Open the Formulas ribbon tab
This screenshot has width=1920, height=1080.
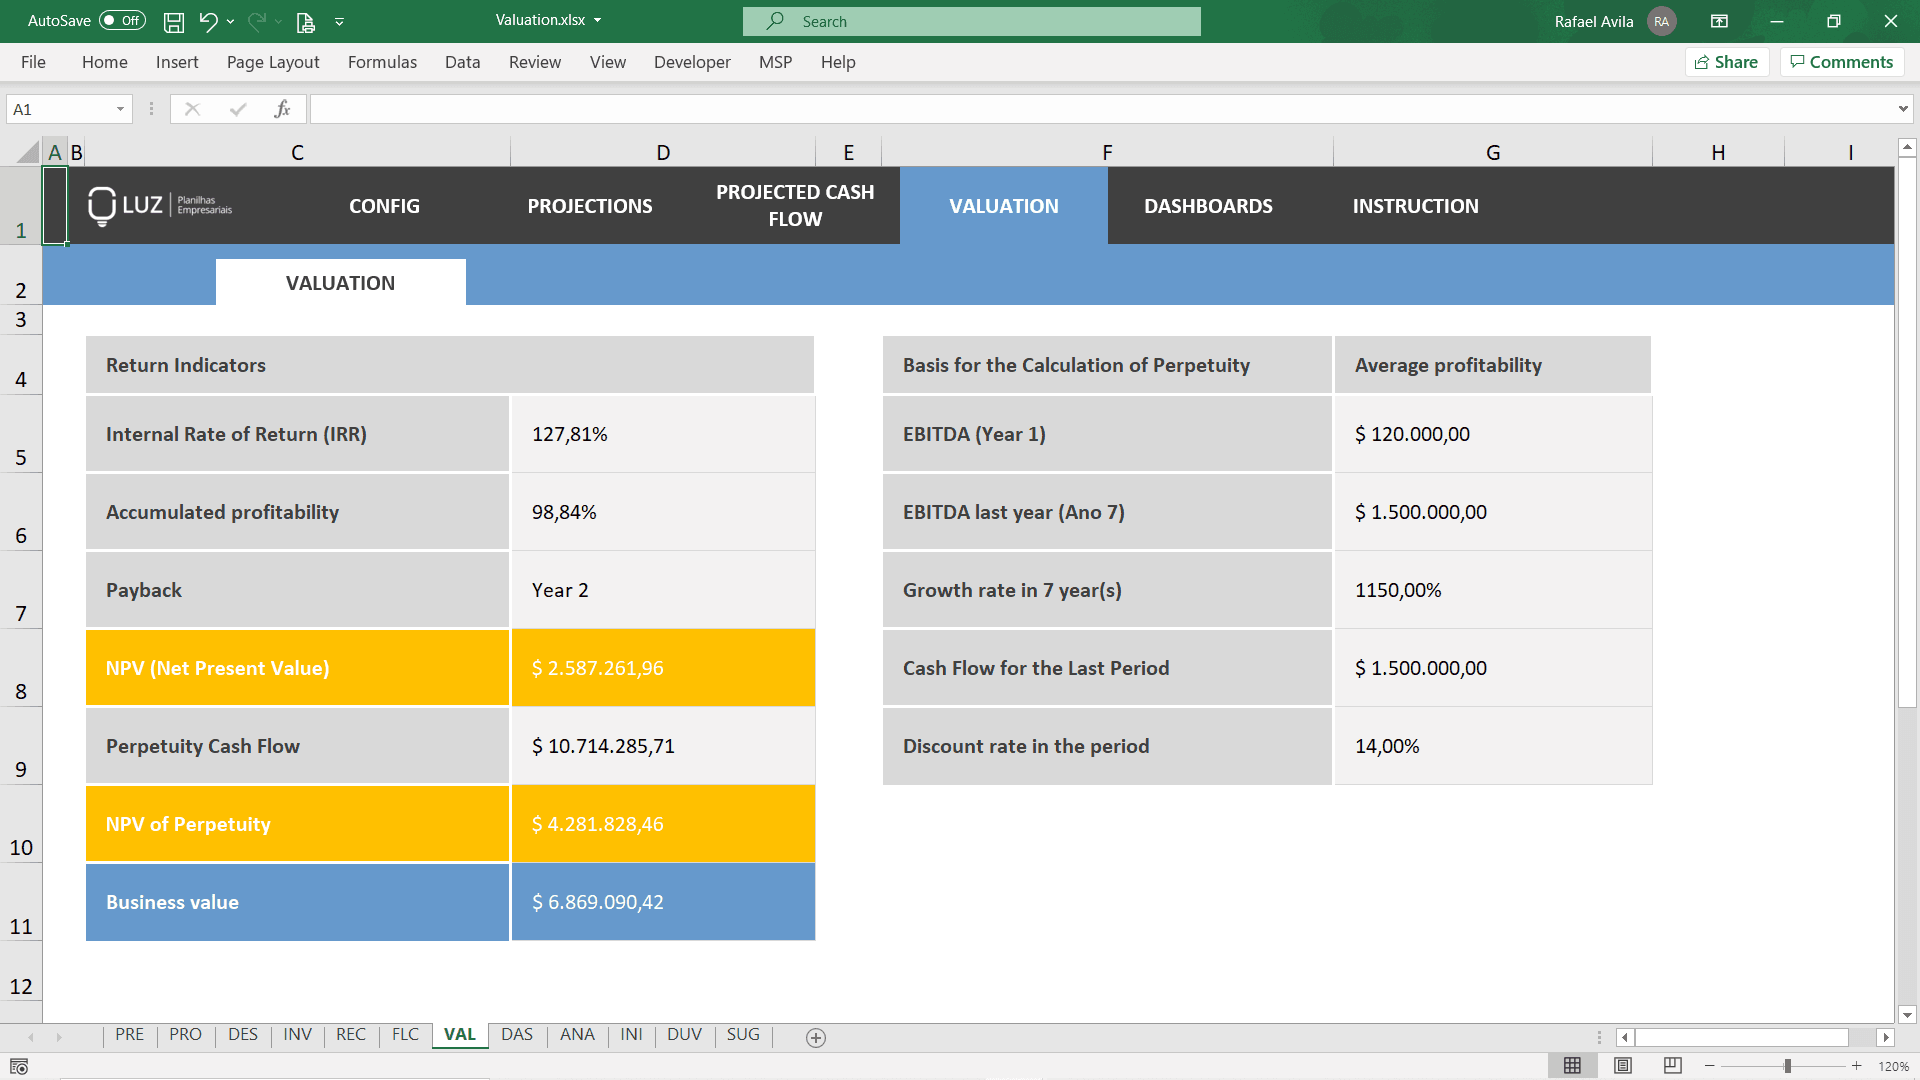pyautogui.click(x=382, y=62)
